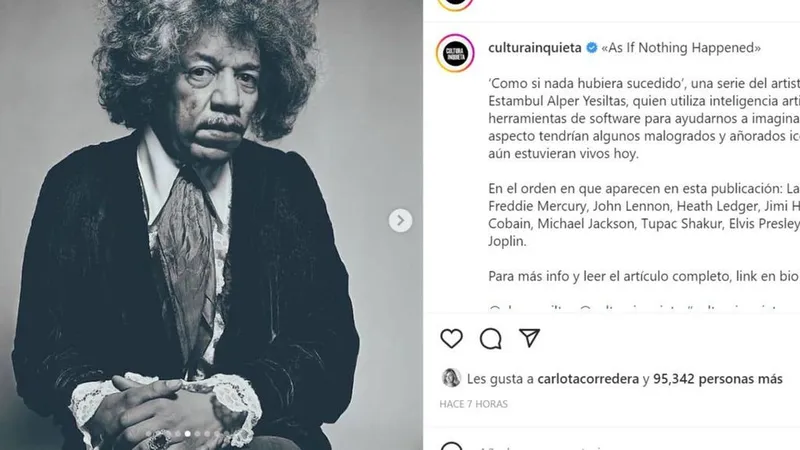
Task: Click the partially visible story-ring avatar at the top
Action: 455,4
